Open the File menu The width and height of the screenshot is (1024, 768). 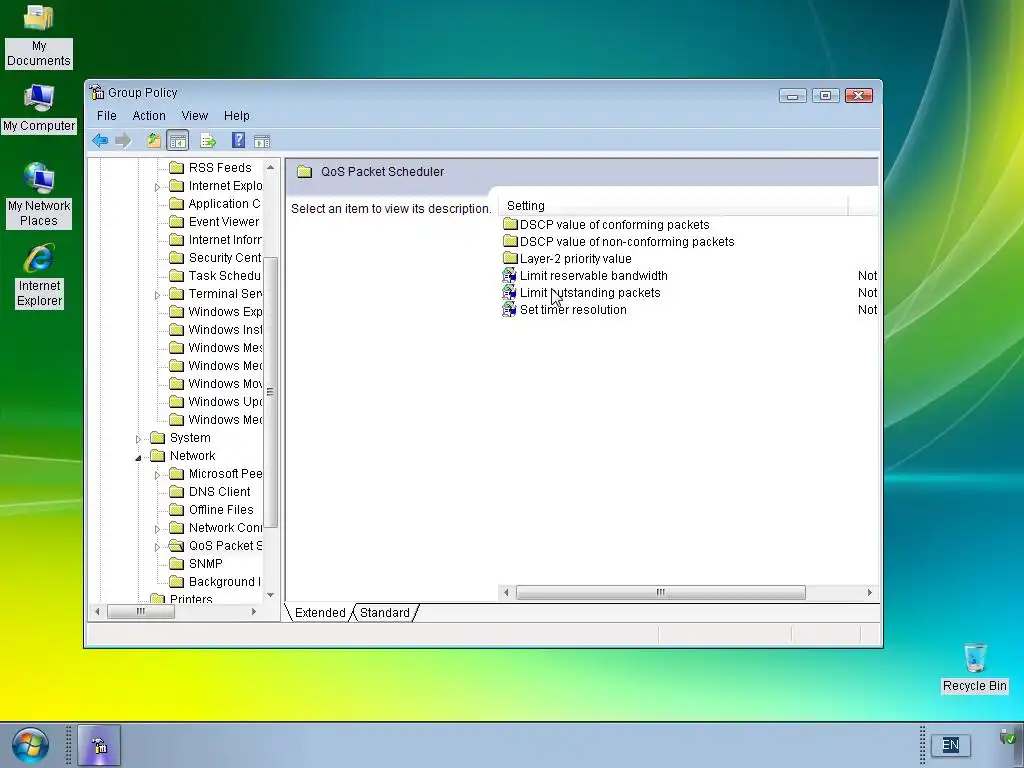106,116
